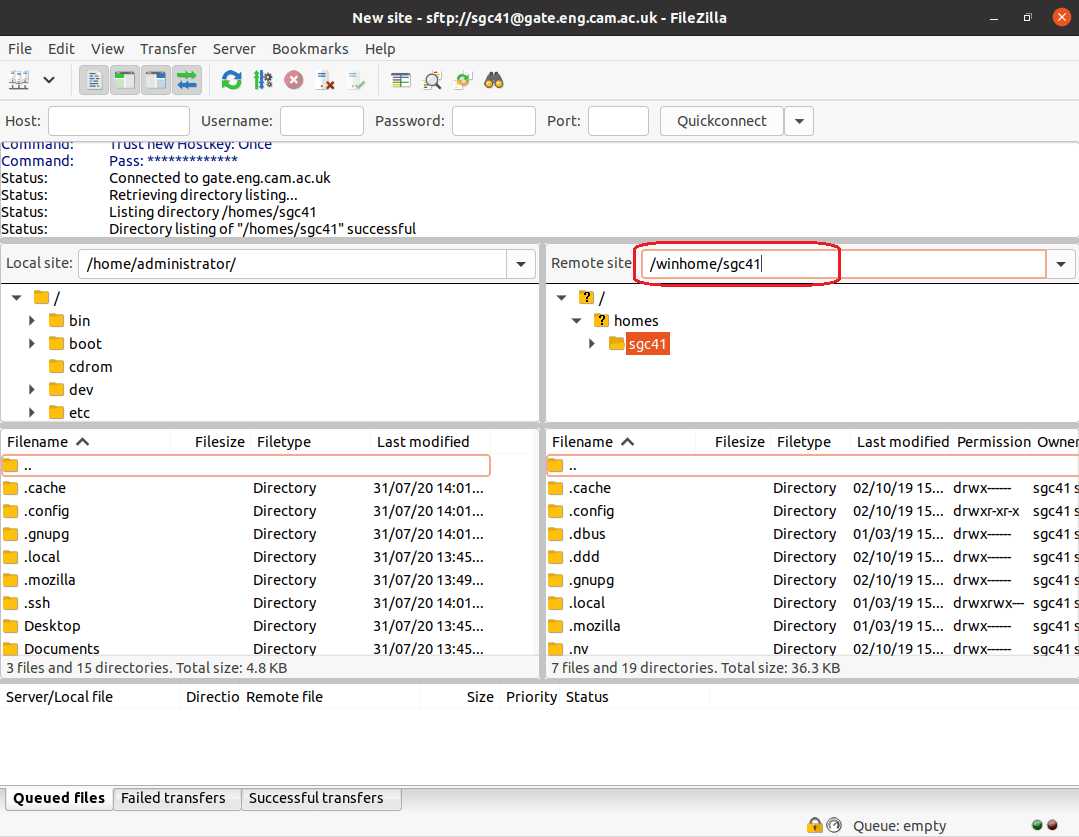Image resolution: width=1079 pixels, height=837 pixels.
Task: Open the Local site path dropdown
Action: pos(521,264)
